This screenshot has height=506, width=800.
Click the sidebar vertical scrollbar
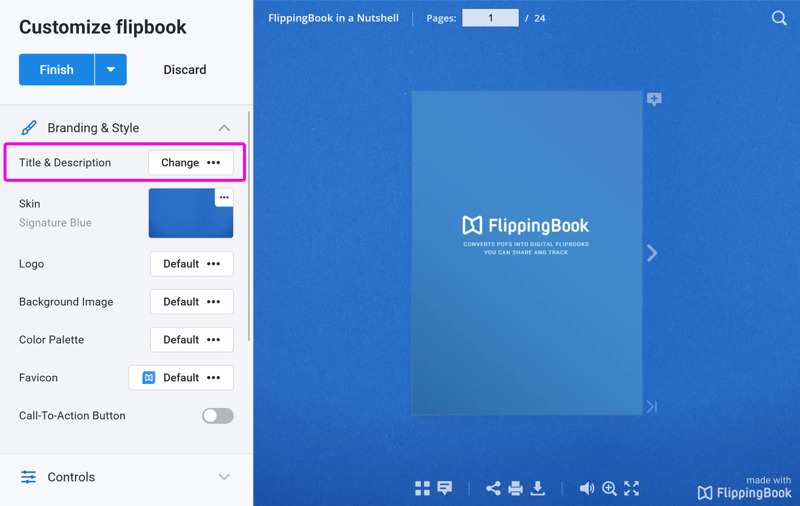(248, 226)
